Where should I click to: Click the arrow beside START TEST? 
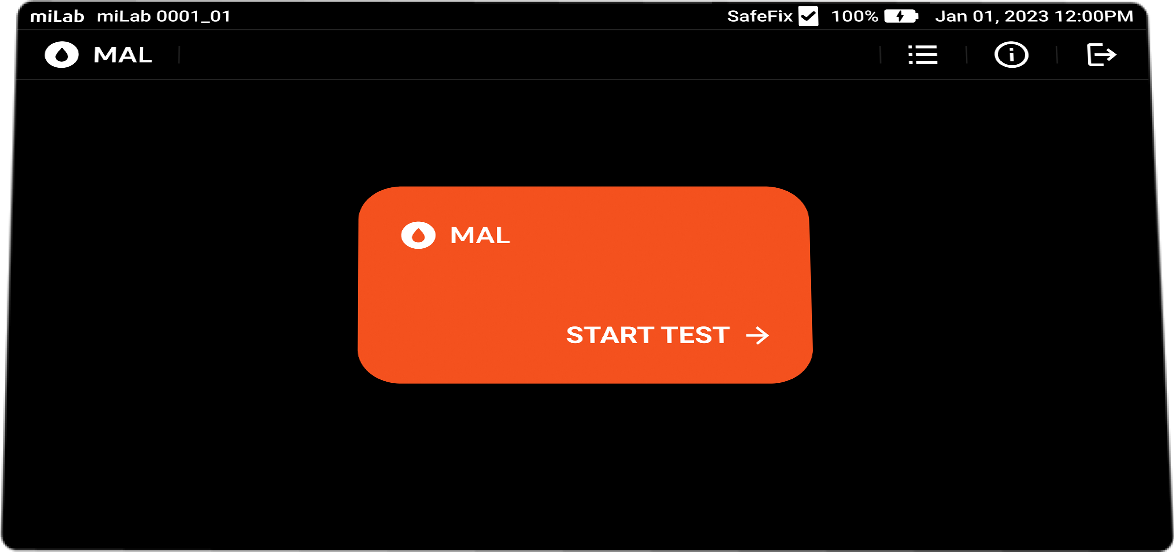coord(758,336)
